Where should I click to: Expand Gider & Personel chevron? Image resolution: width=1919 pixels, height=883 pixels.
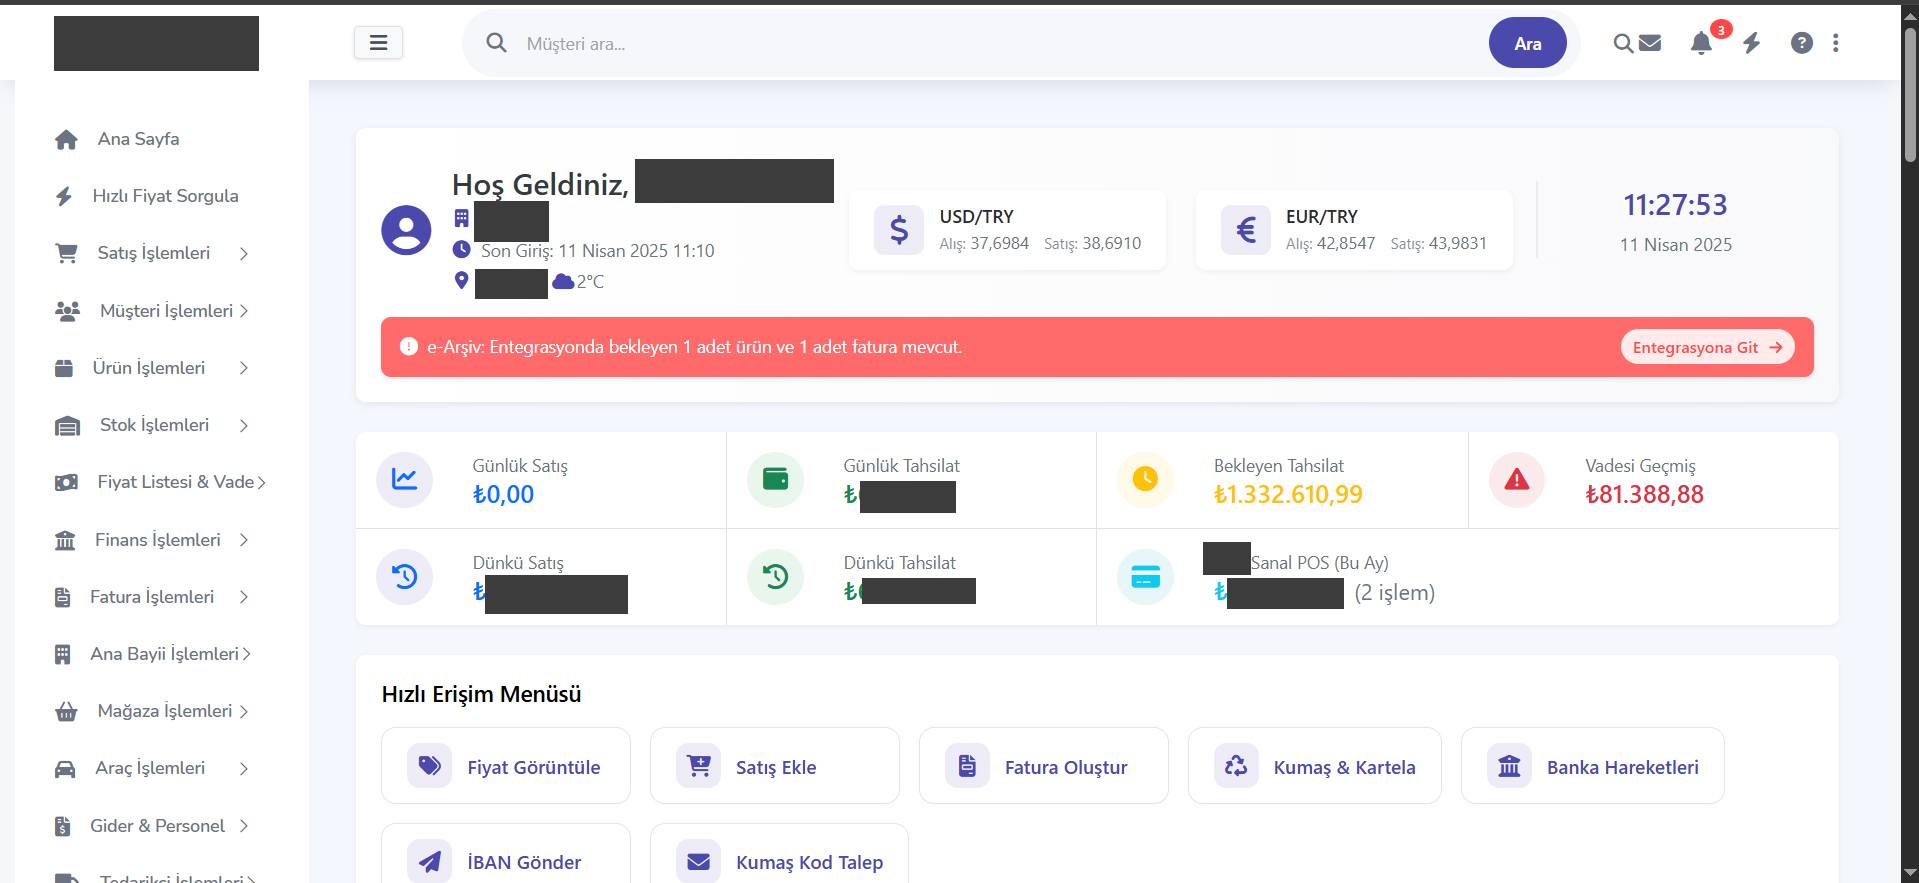coord(244,826)
